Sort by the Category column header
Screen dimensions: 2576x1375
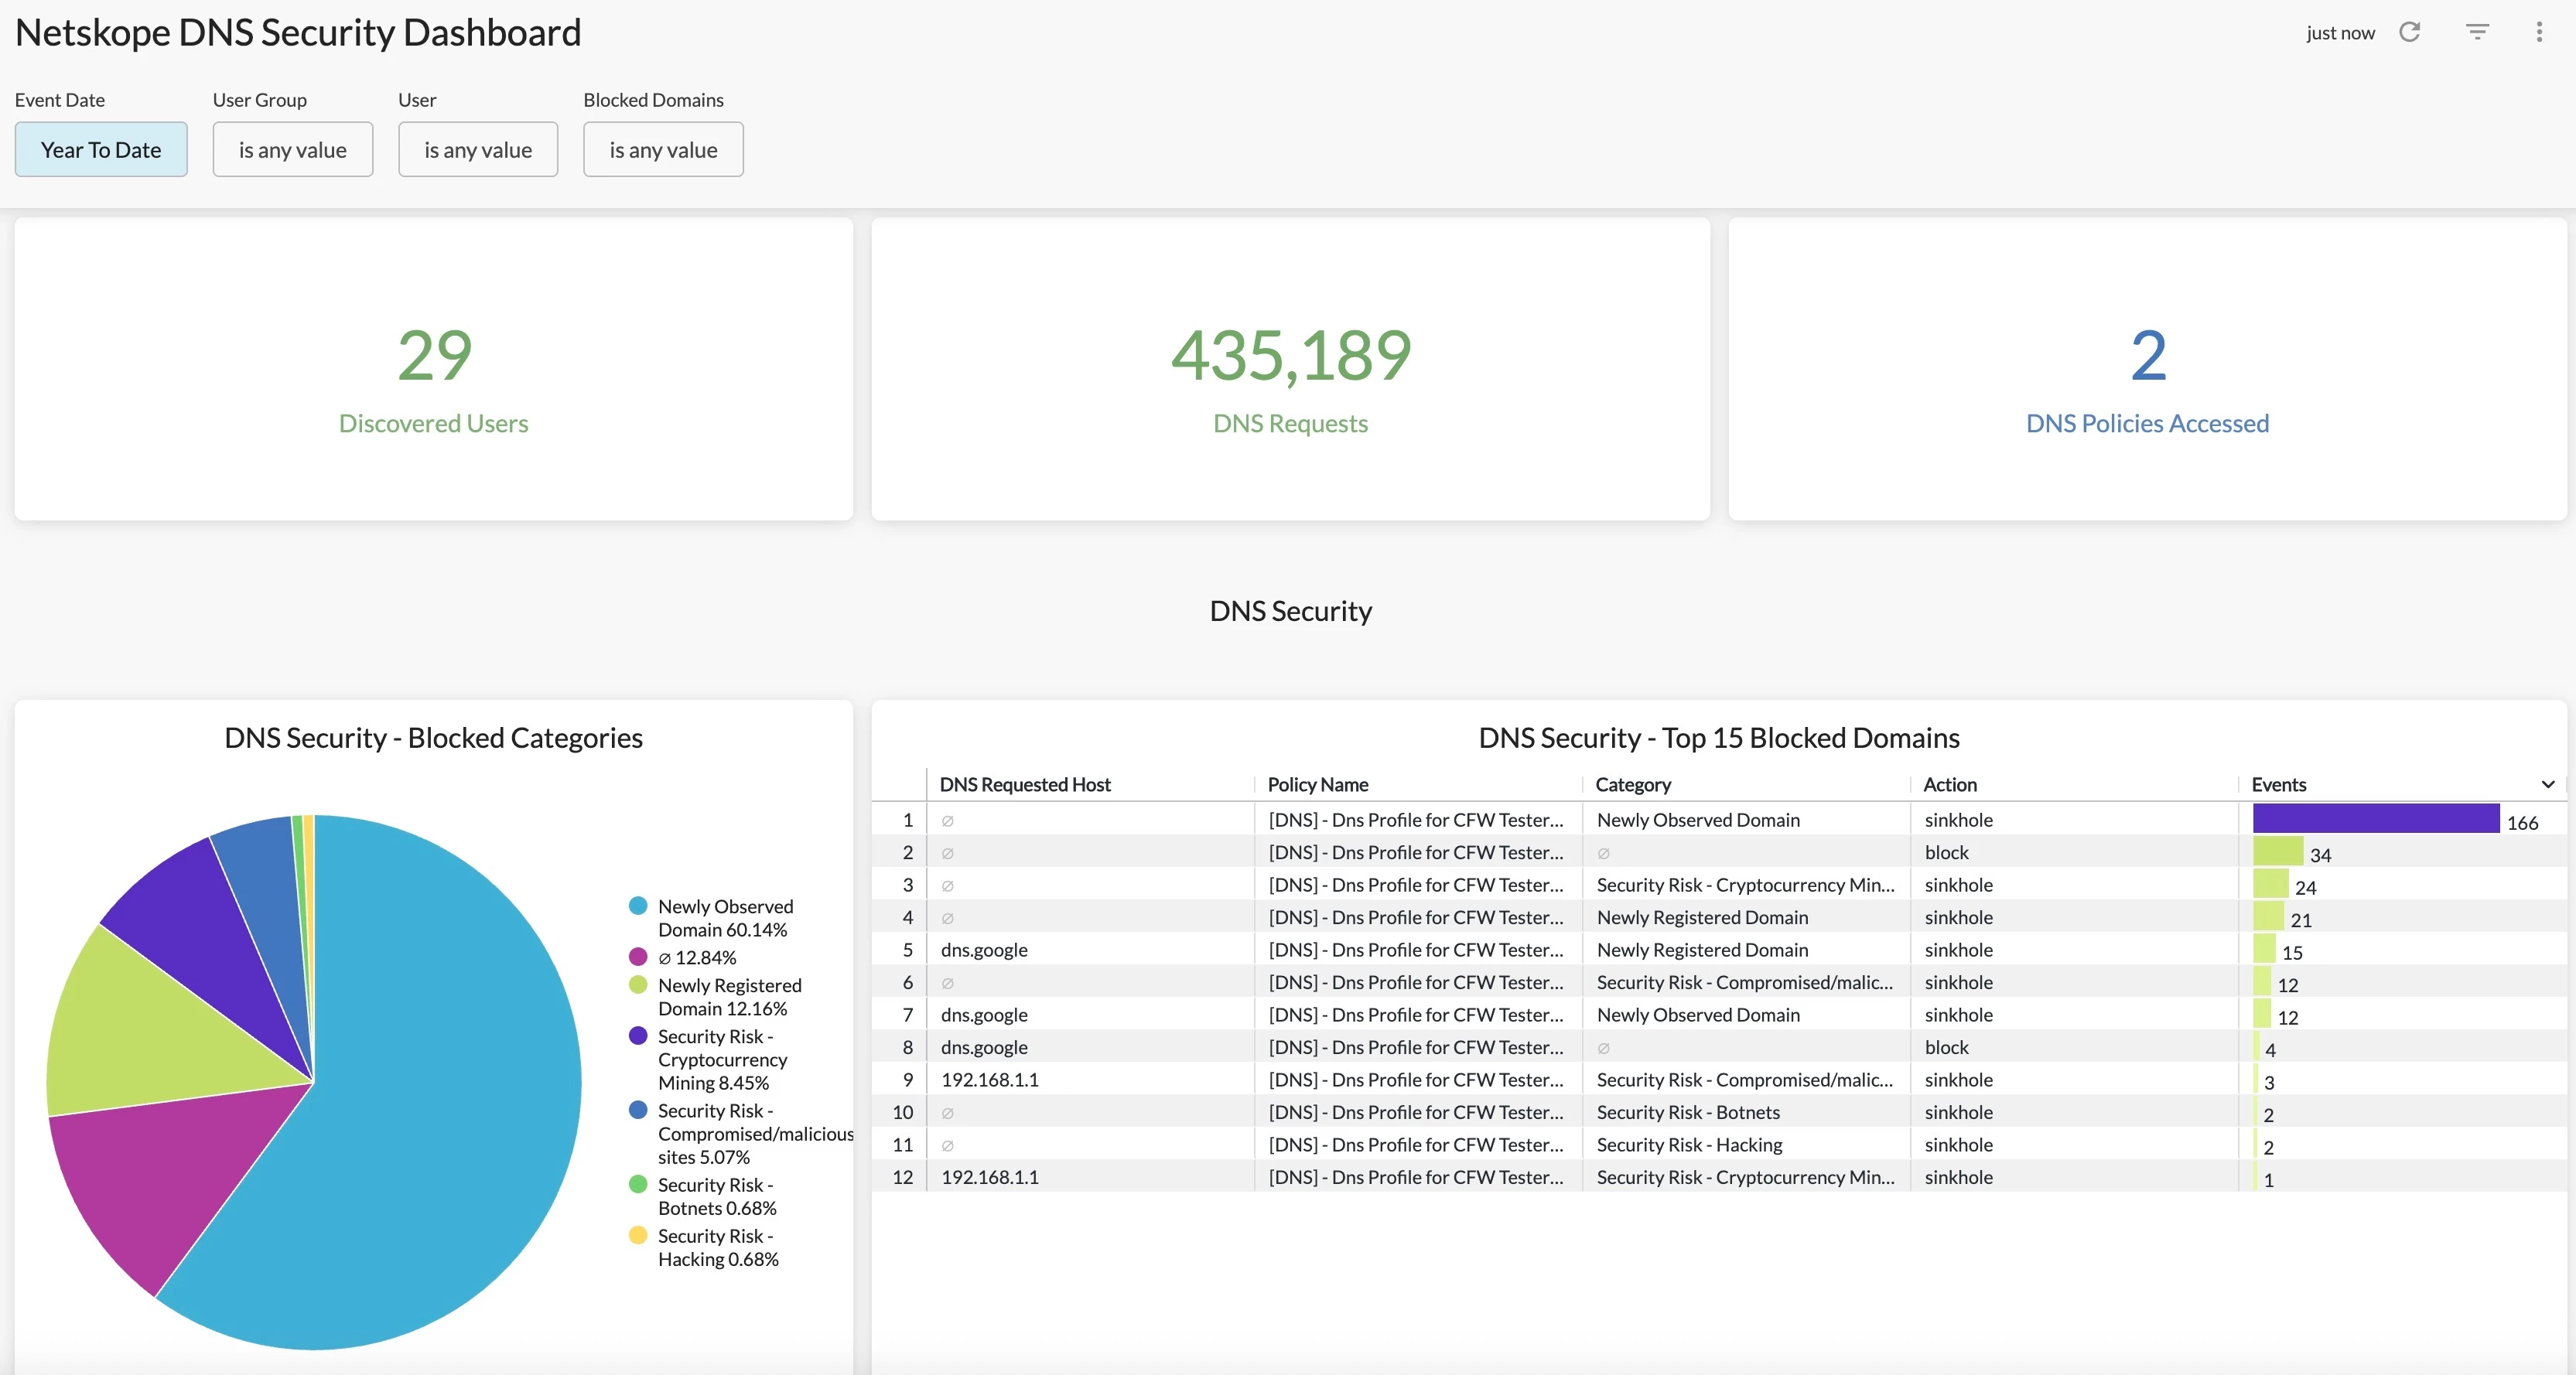click(x=1633, y=784)
